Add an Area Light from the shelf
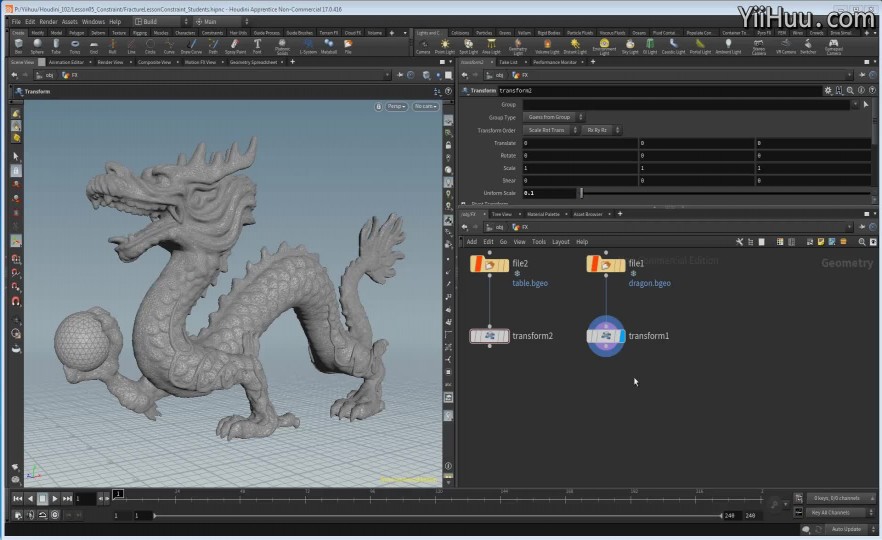 click(491, 46)
